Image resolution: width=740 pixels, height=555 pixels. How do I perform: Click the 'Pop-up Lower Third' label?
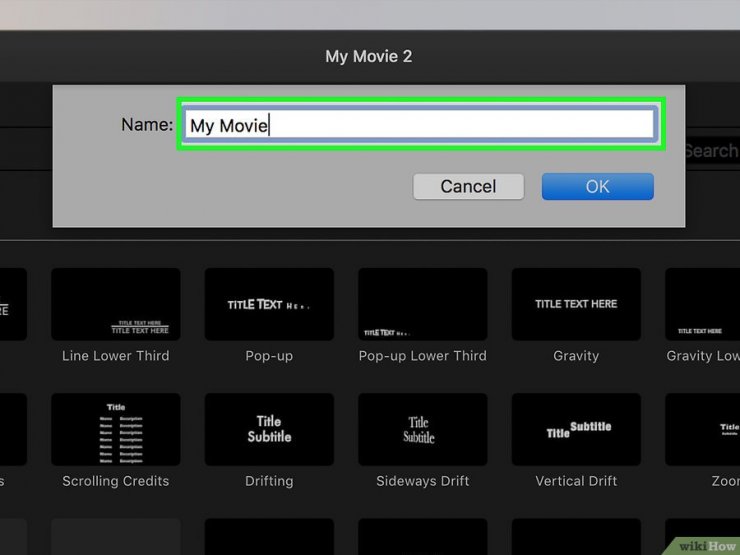pyautogui.click(x=422, y=356)
